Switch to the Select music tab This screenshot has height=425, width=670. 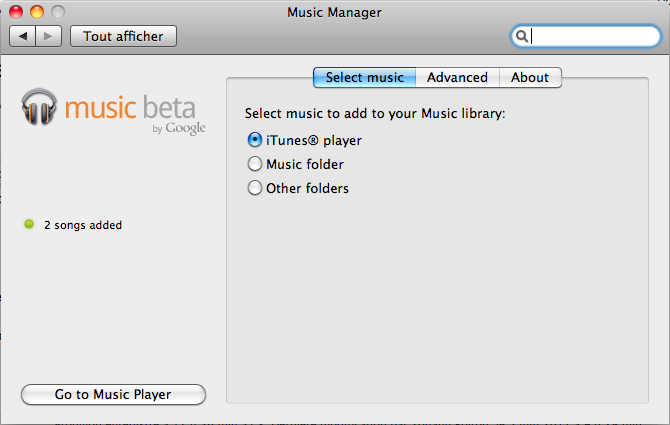(364, 77)
